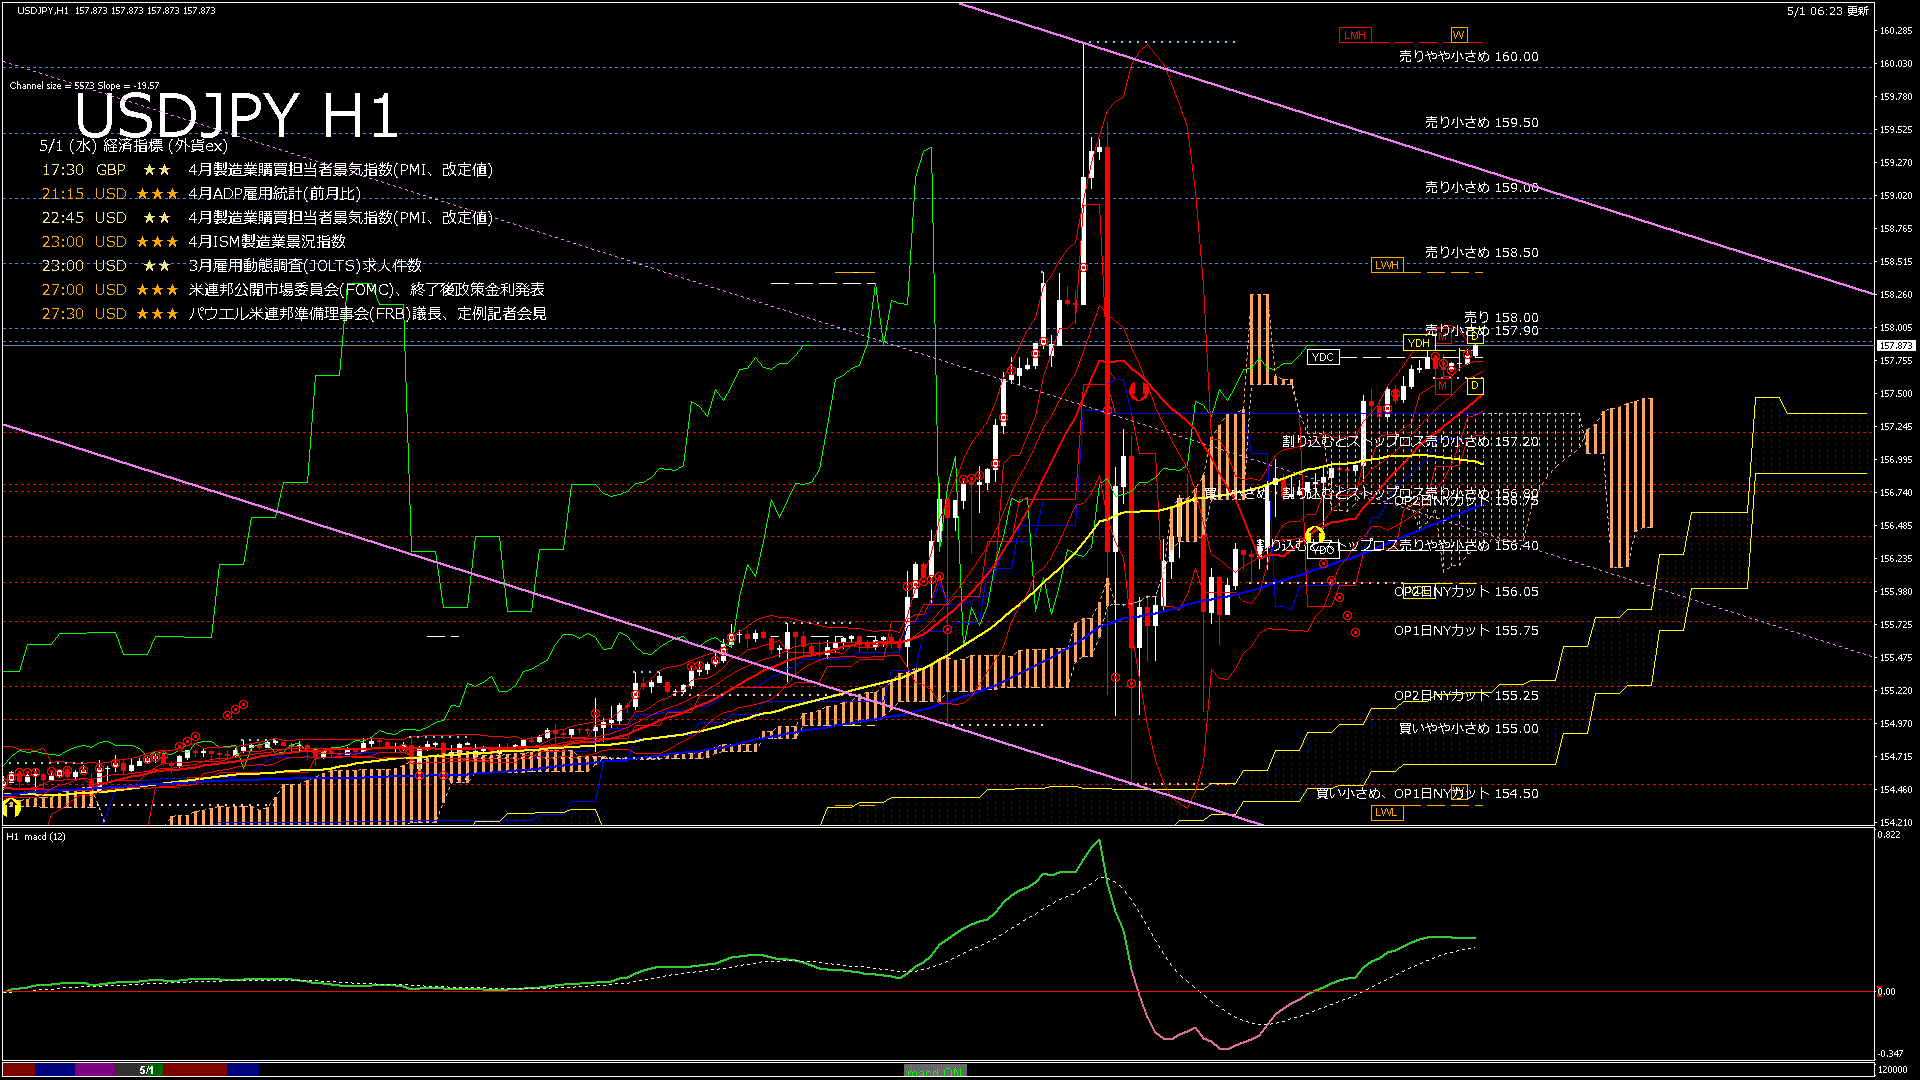This screenshot has height=1080, width=1920.
Task: Click the 買いやや小さめ 155.00 order label
Action: pos(1468,729)
